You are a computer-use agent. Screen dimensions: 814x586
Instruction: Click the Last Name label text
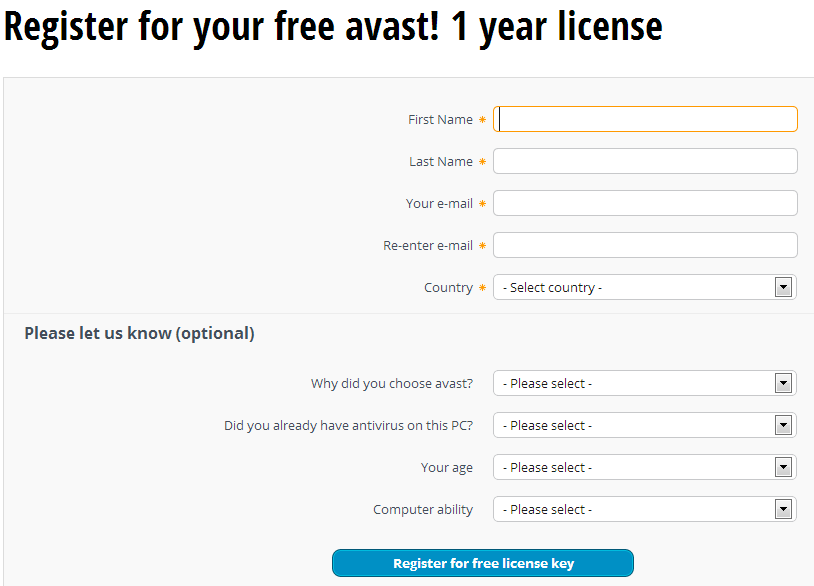point(440,162)
